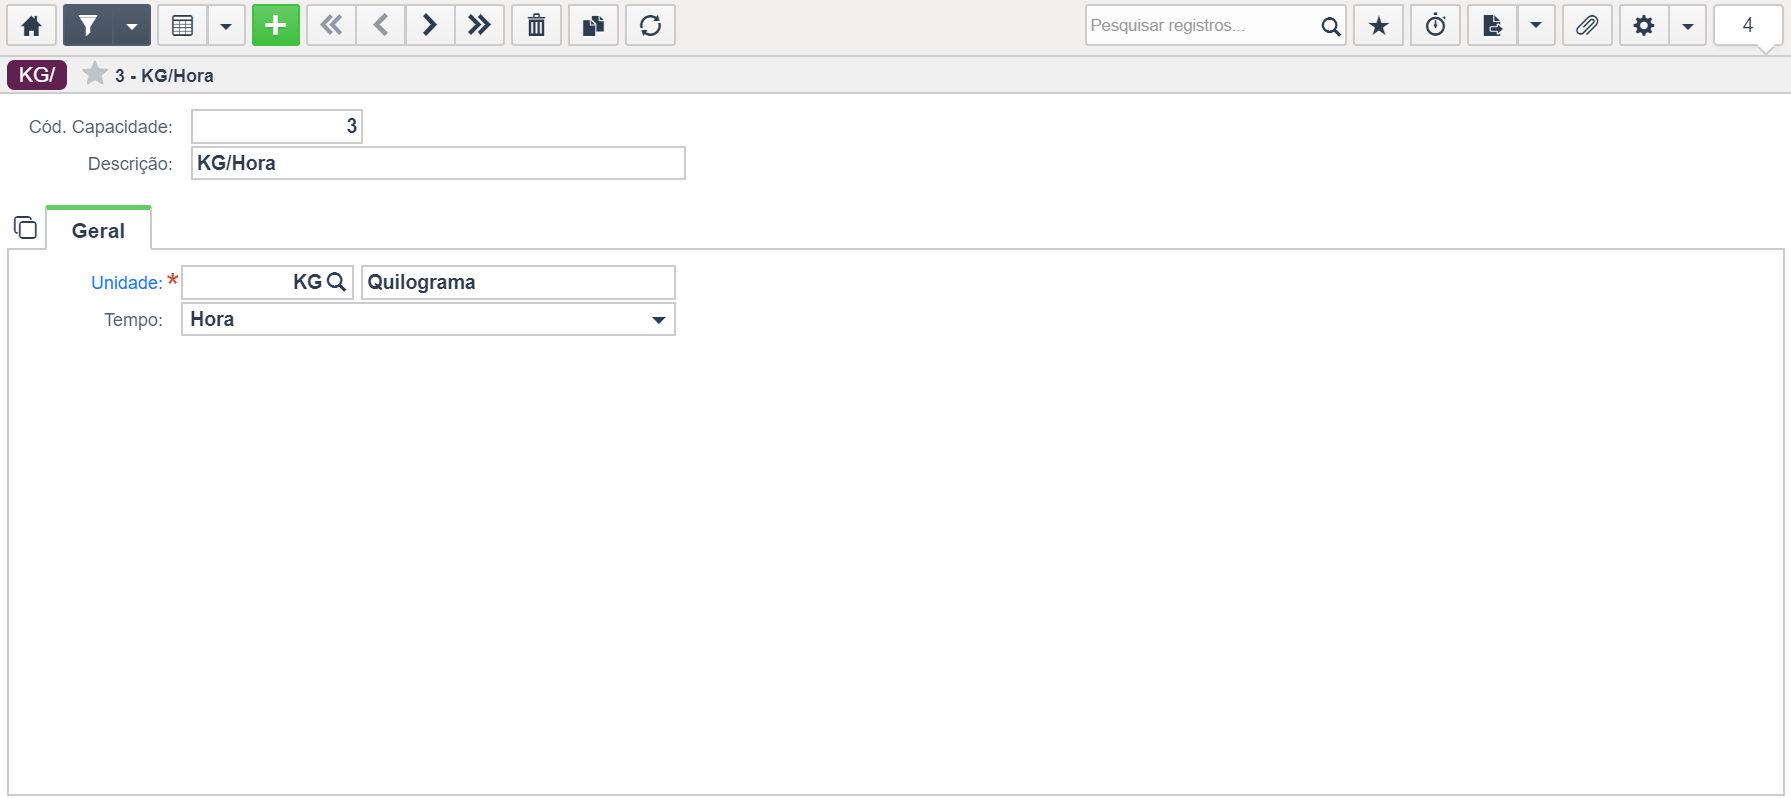Screen dimensions: 1791x798
Task: Expand the export options arrow
Action: (x=1536, y=26)
